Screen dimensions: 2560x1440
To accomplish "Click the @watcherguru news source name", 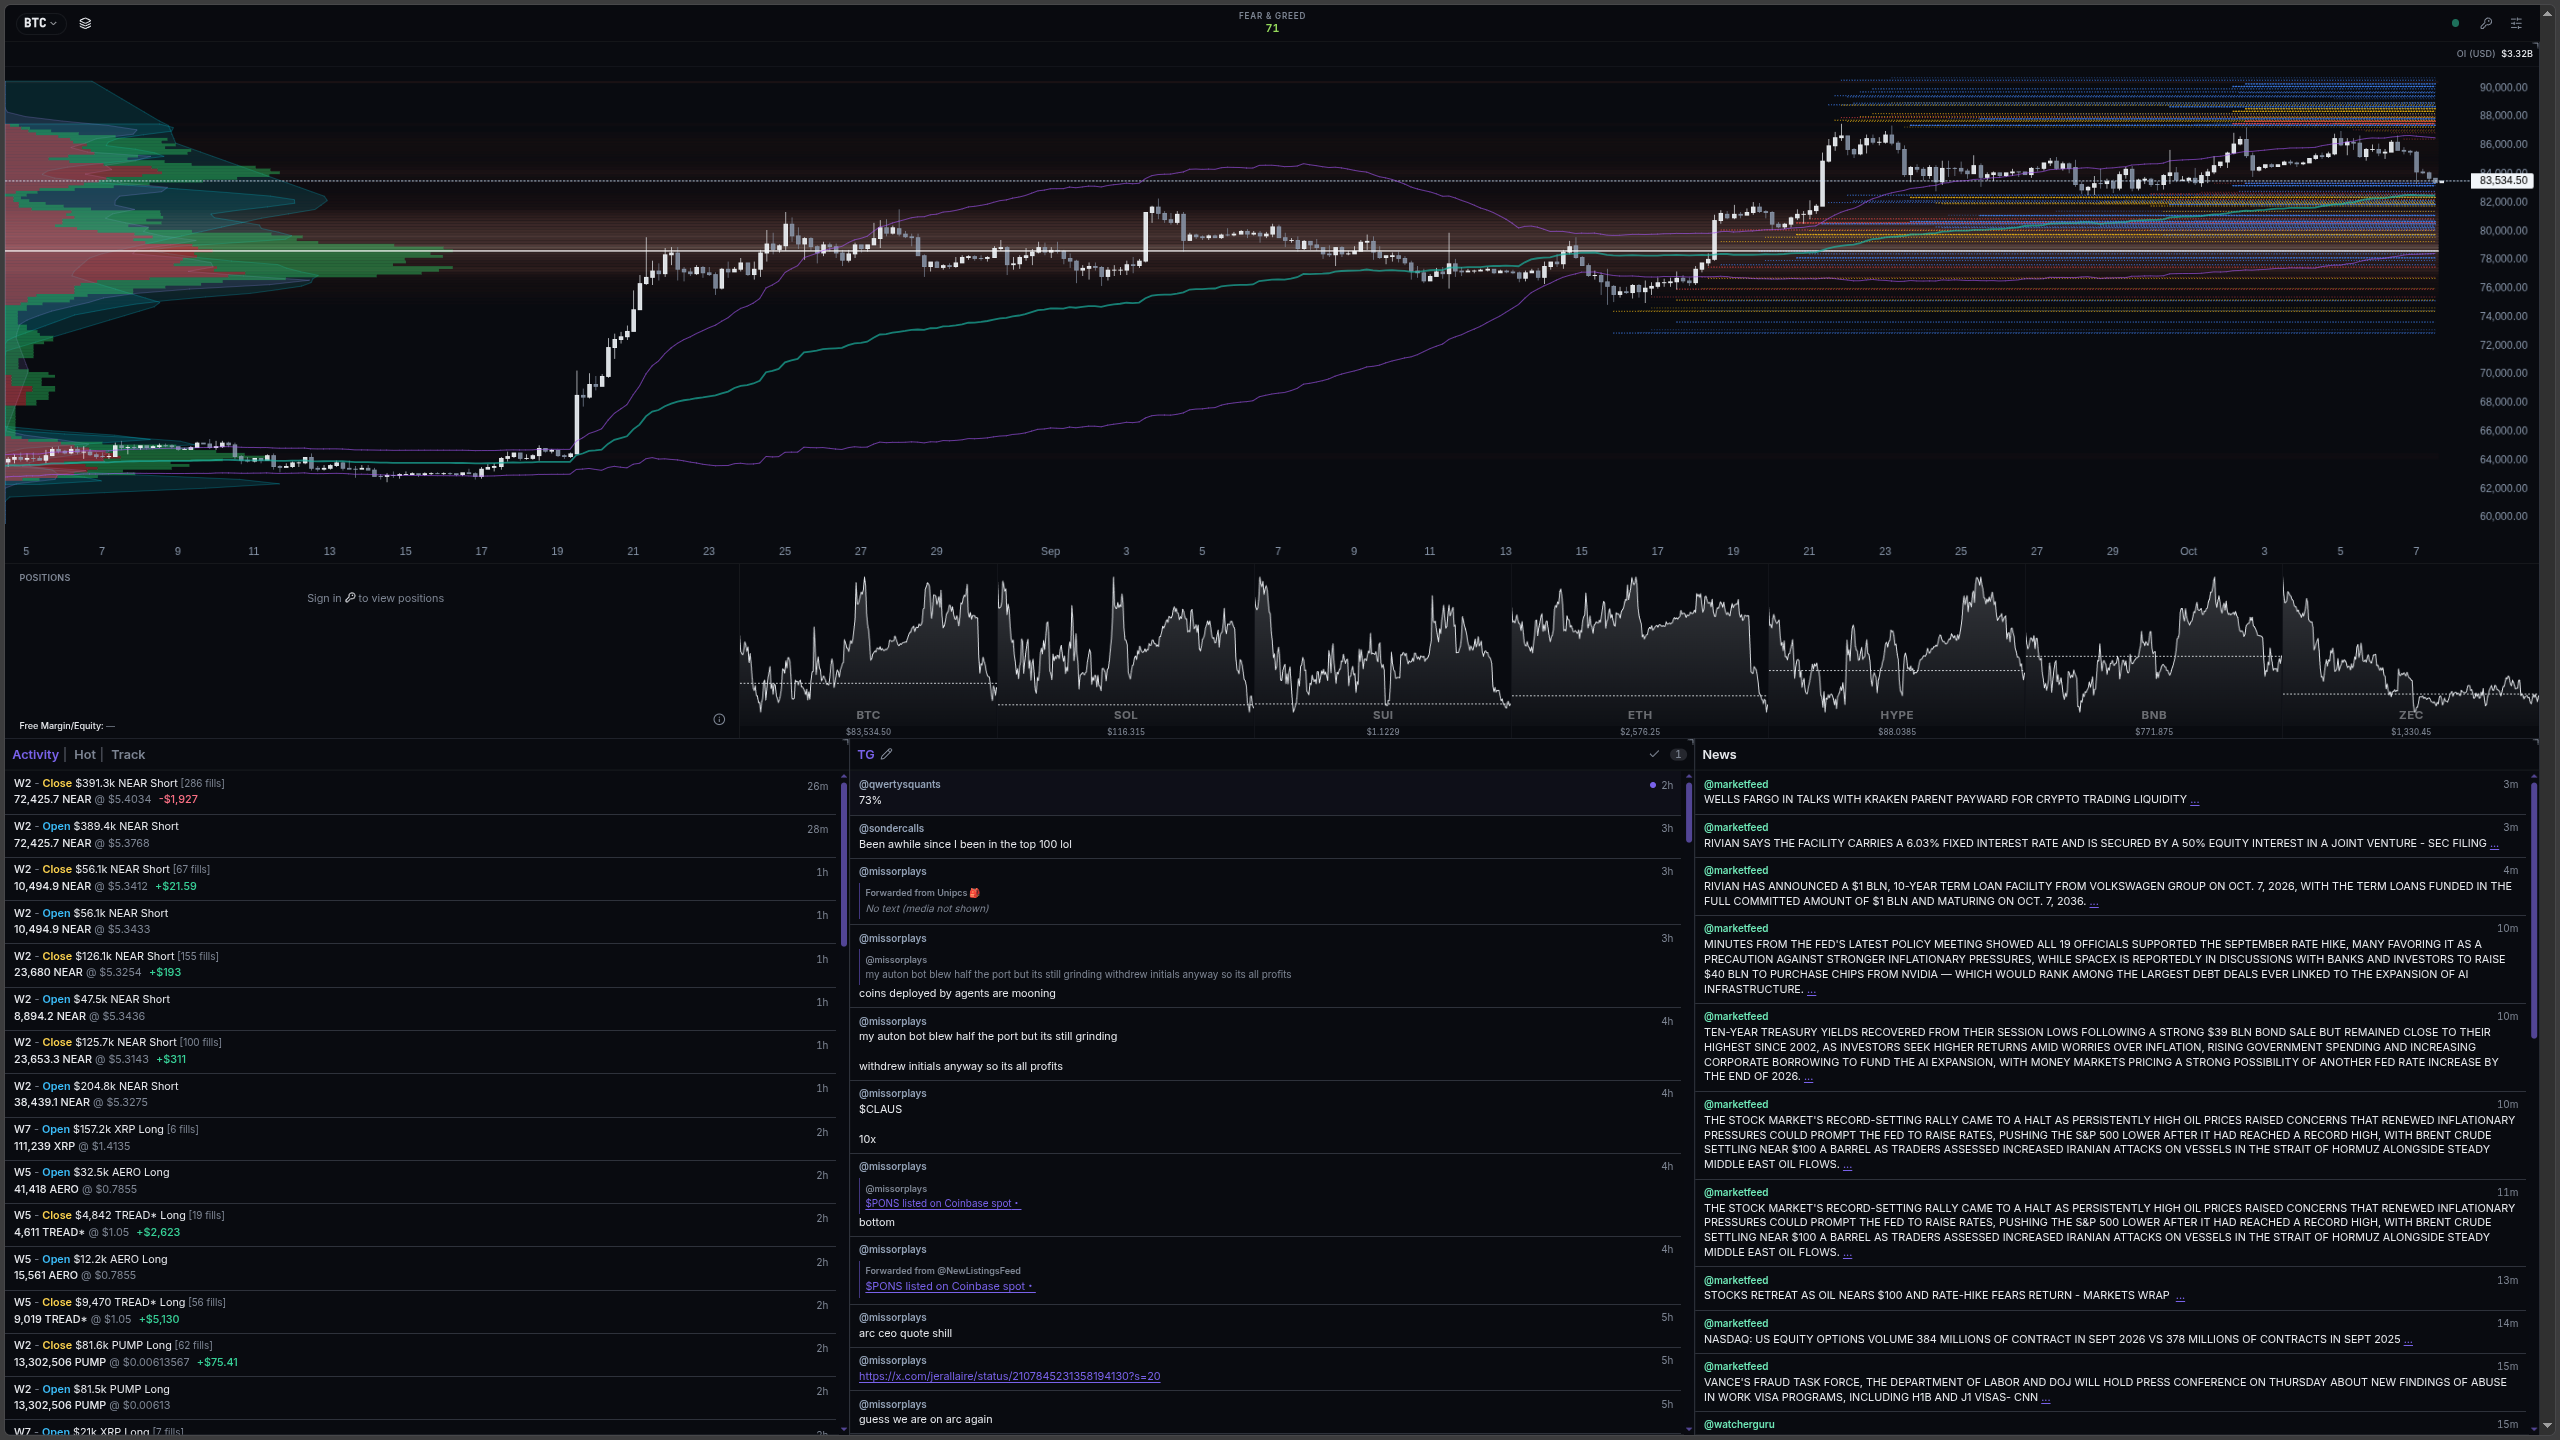I will click(x=1739, y=1425).
